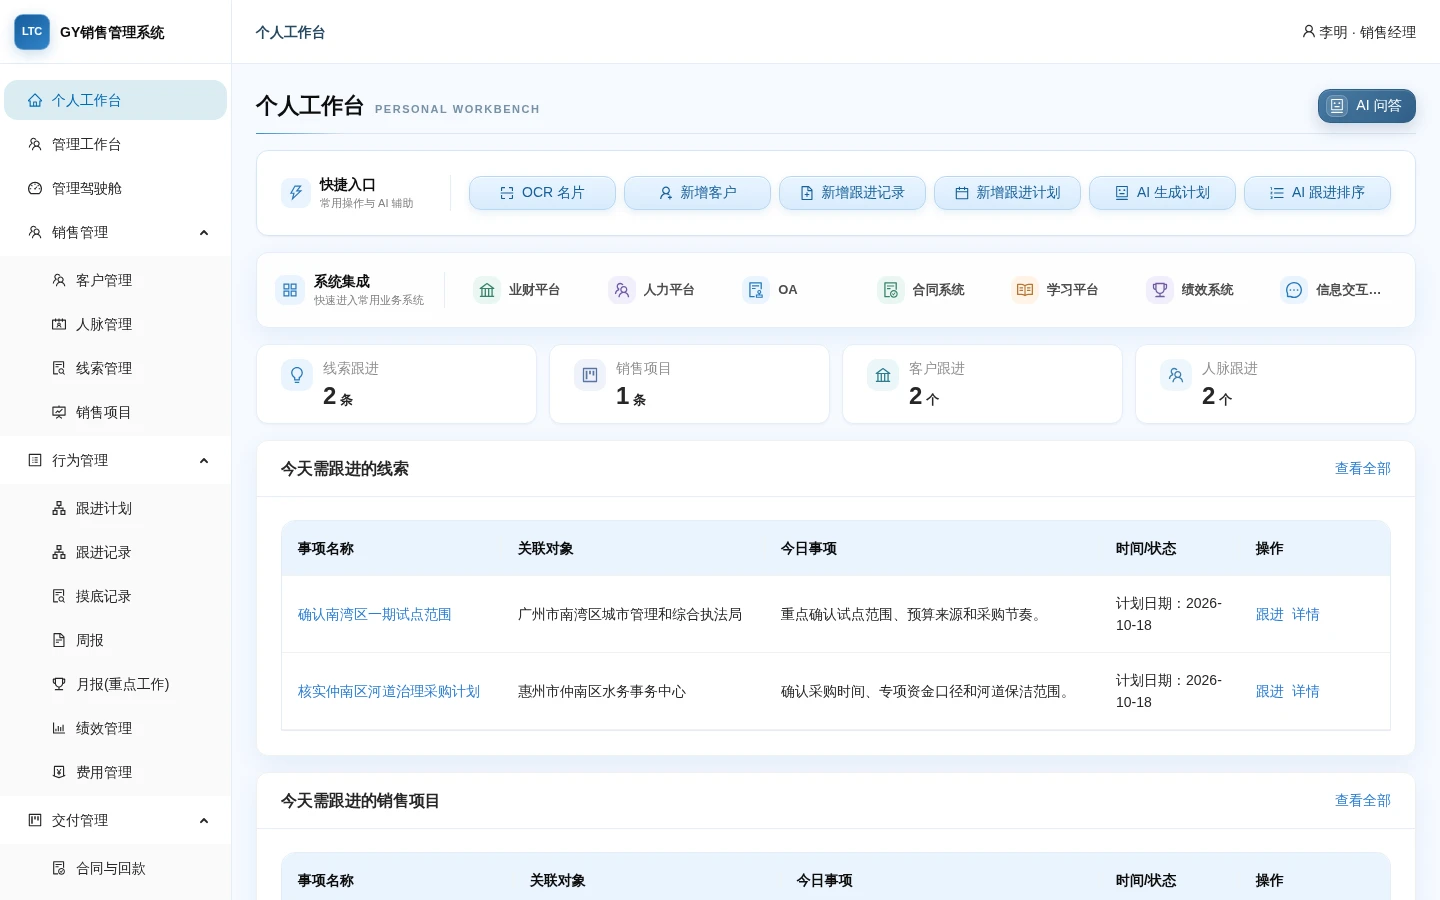Open 线索管理 in the sidebar
Viewport: 1440px width, 900px height.
[x=116, y=368]
